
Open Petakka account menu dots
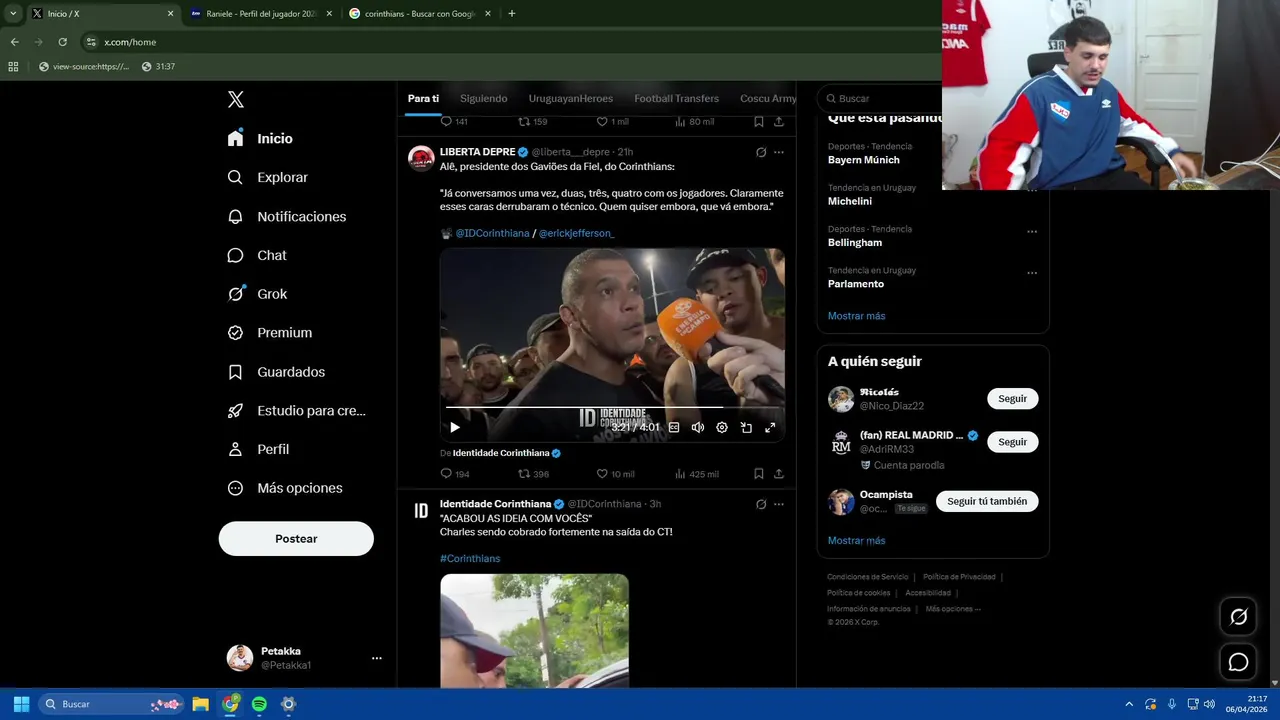(377, 658)
